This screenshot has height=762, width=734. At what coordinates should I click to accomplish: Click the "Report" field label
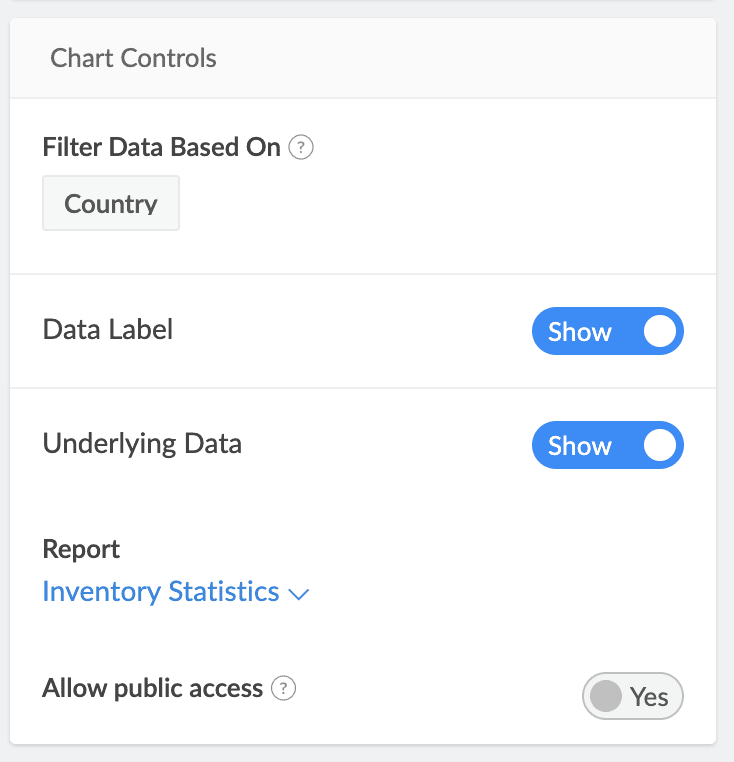(x=81, y=549)
